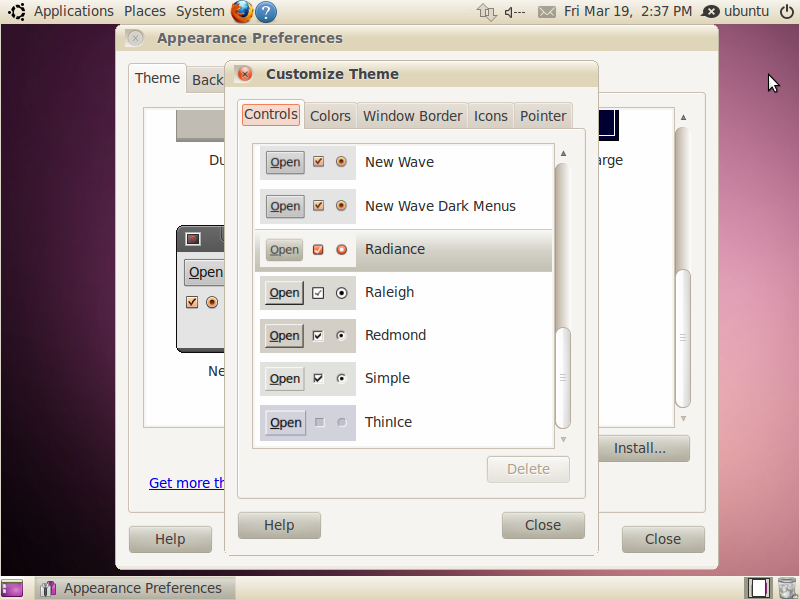Click Close in the Customize Theme dialog
Screen dimensions: 800x600
point(543,526)
